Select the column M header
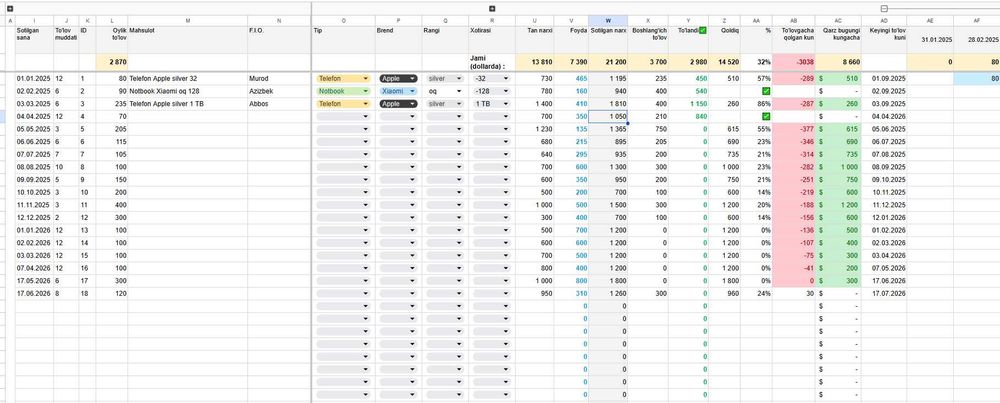The height and width of the screenshot is (403, 1000). pyautogui.click(x=188, y=20)
